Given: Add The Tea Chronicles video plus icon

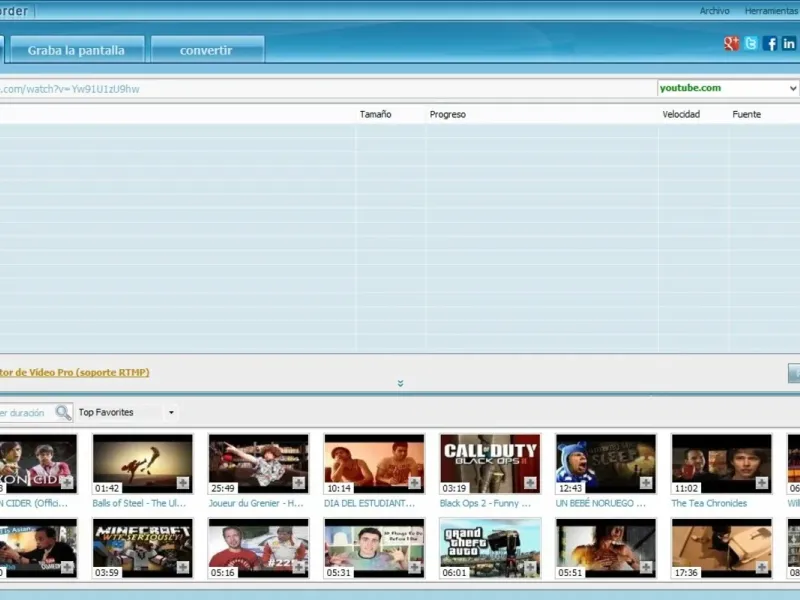Looking at the screenshot, I should (x=762, y=483).
